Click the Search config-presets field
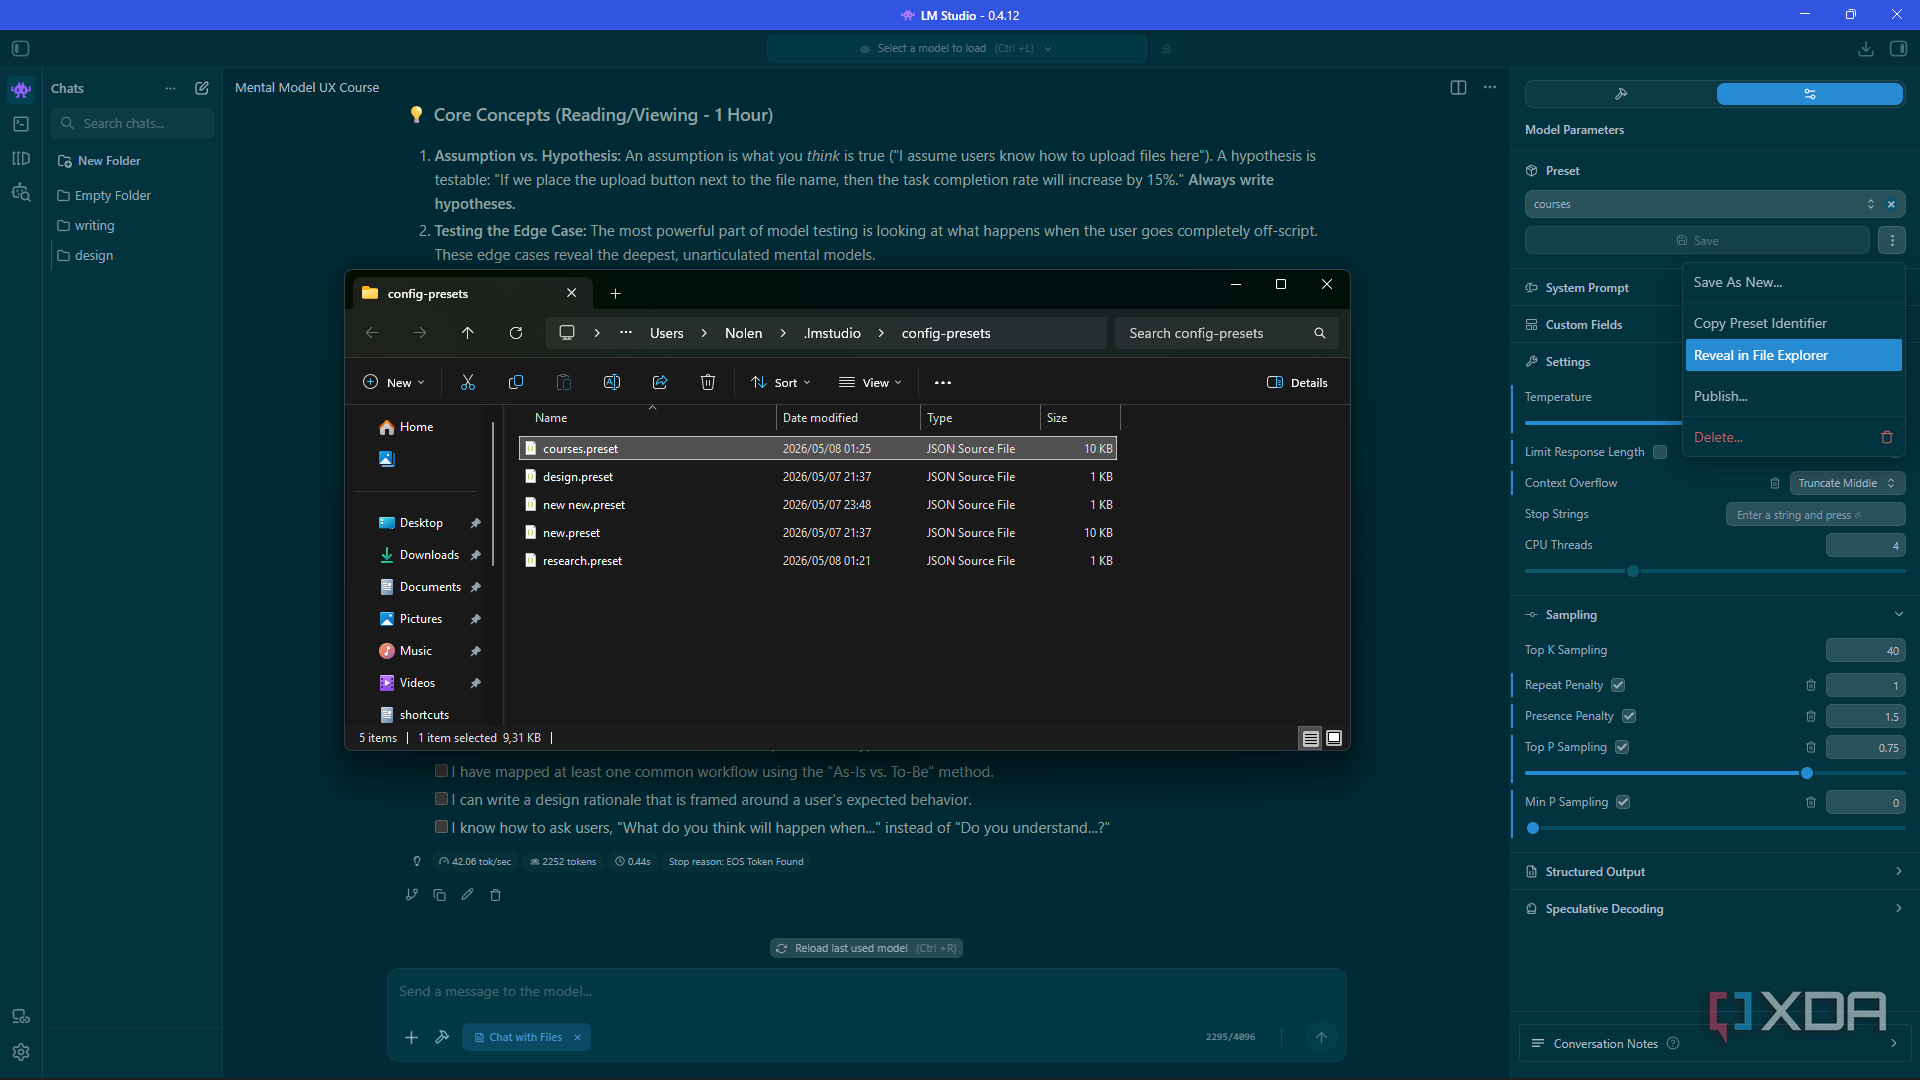Viewport: 1920px width, 1080px height. 1226,333
